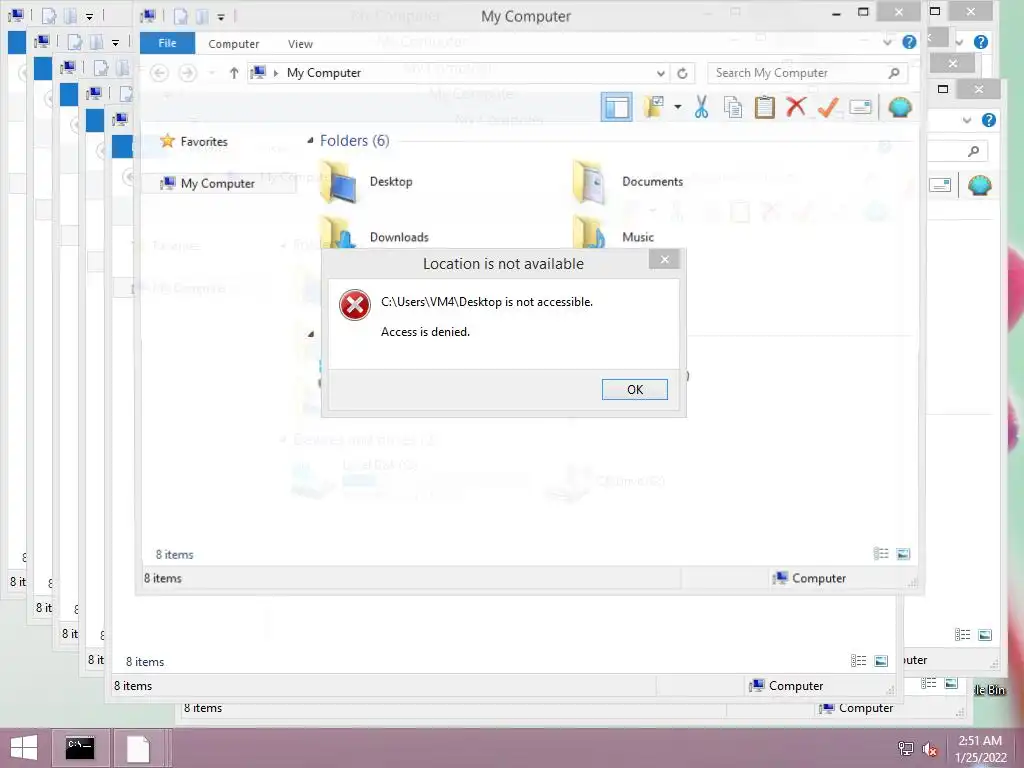Click the front window's title bar system icon

pos(148,16)
